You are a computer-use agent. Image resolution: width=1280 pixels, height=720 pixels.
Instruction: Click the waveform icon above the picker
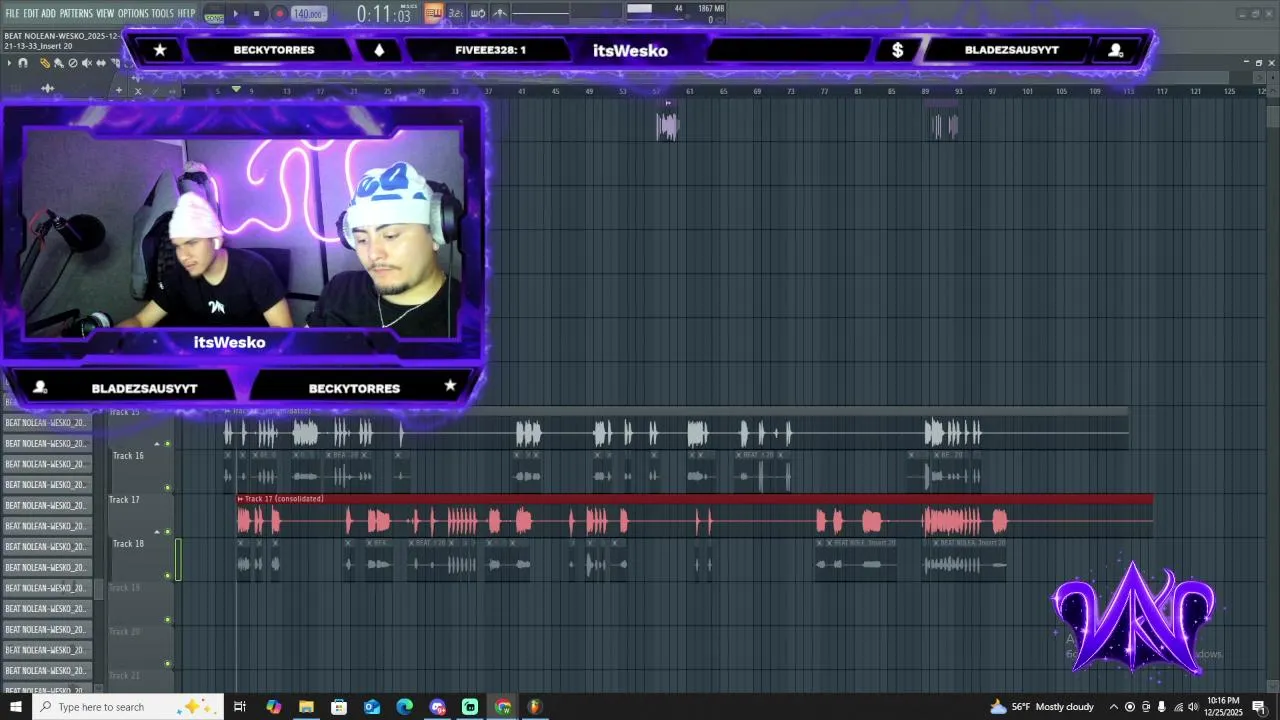(47, 89)
